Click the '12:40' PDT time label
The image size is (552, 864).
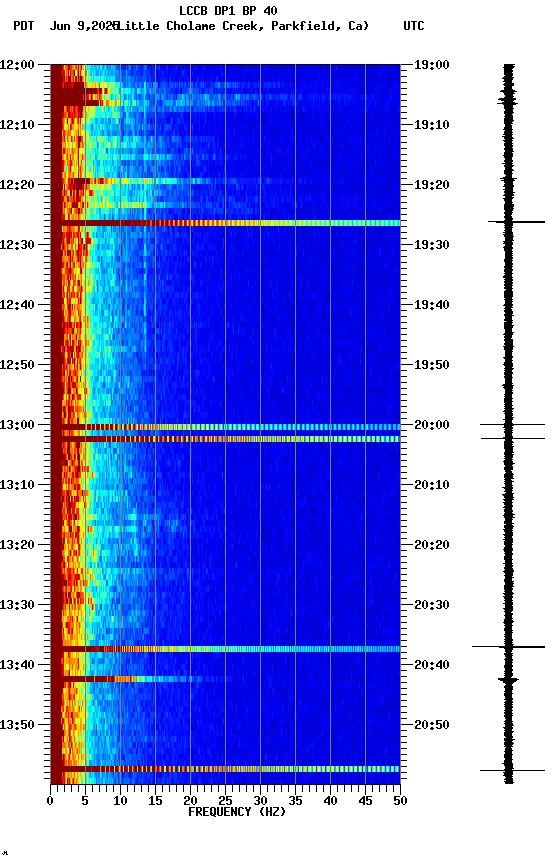tap(17, 305)
